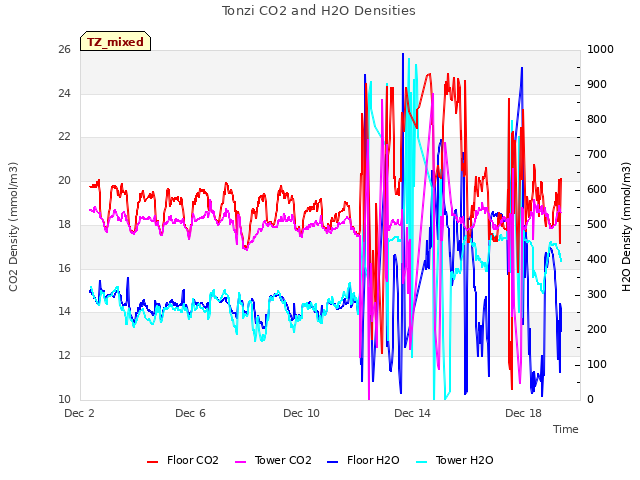
Task: Click the 16 value on left axis
Action: pyautogui.click(x=64, y=268)
